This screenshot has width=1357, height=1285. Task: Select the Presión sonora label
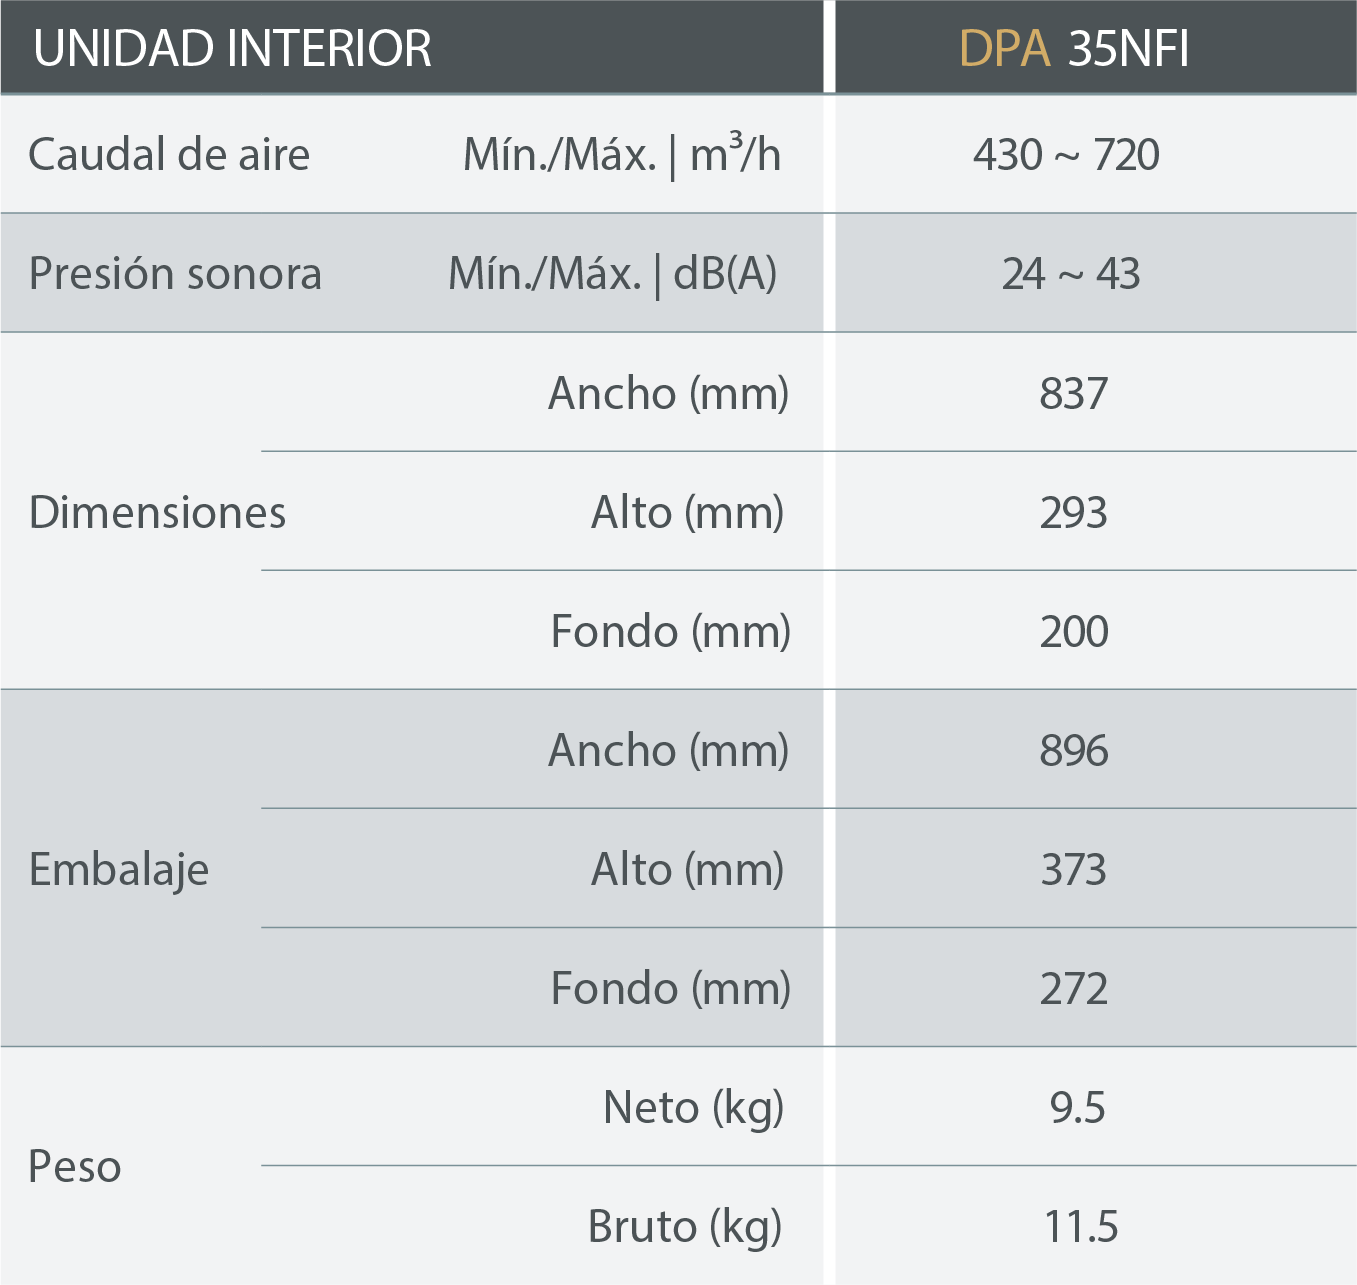pos(175,274)
